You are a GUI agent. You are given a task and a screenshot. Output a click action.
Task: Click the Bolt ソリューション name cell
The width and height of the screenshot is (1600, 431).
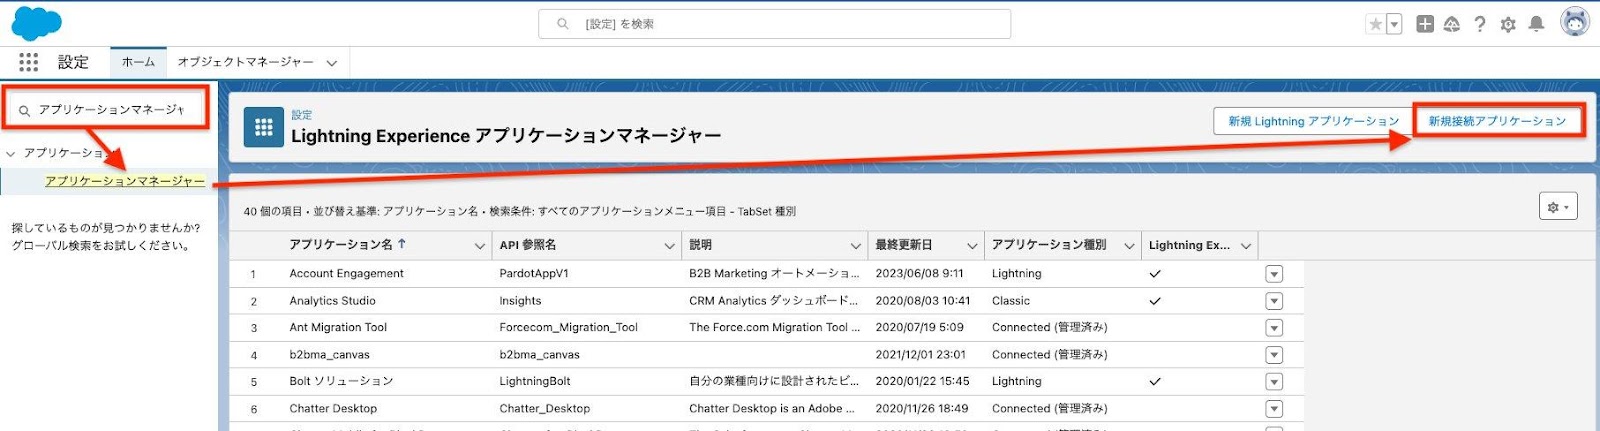(x=341, y=381)
